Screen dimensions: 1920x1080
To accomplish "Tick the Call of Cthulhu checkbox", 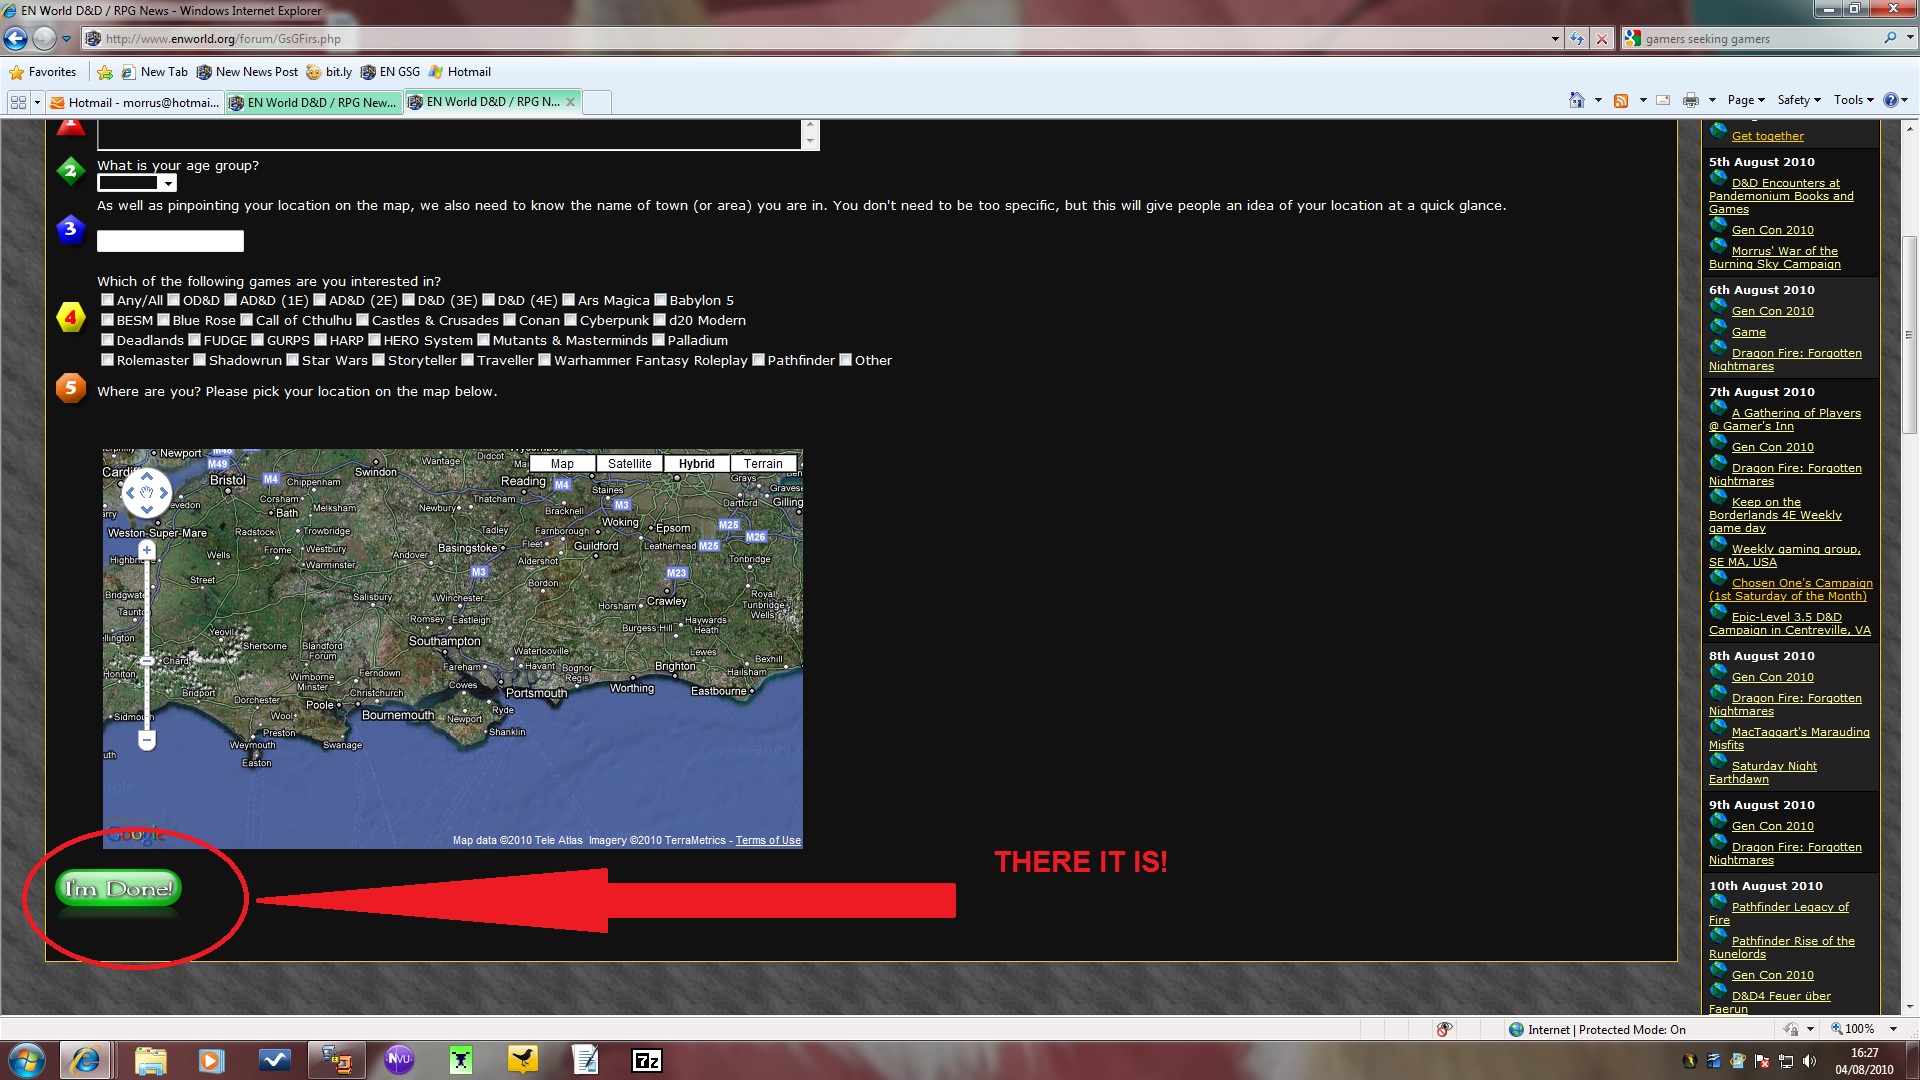I will pyautogui.click(x=246, y=320).
